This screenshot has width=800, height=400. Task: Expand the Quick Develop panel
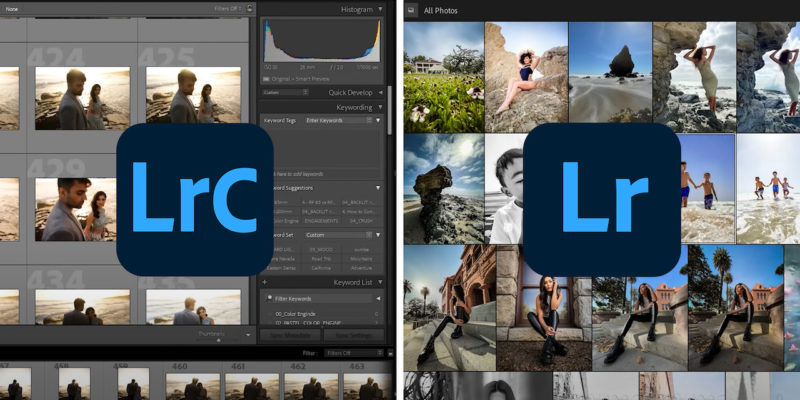pyautogui.click(x=380, y=92)
